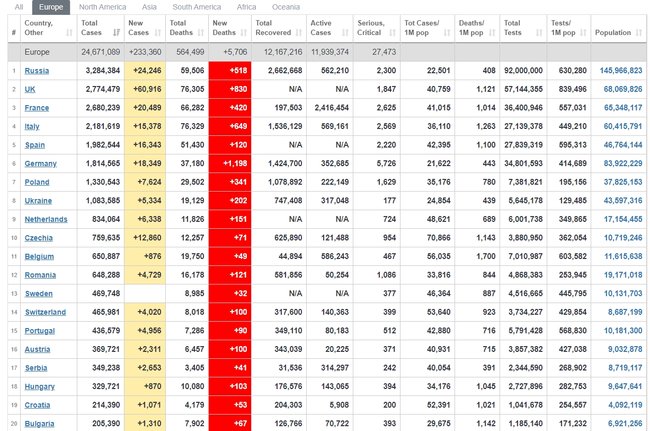Select France active cases 2,416,454 cell
This screenshot has height=431, width=650.
pyautogui.click(x=330, y=108)
